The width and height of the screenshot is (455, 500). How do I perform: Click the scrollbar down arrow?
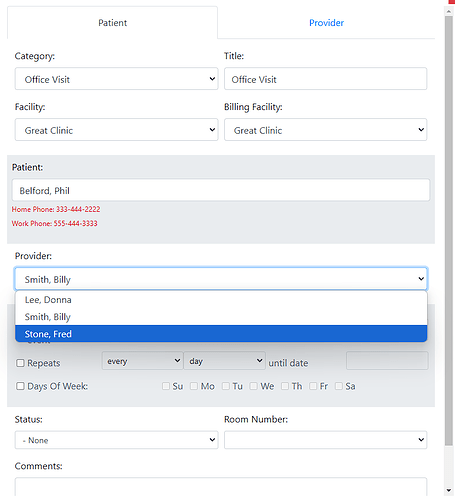(x=449, y=490)
